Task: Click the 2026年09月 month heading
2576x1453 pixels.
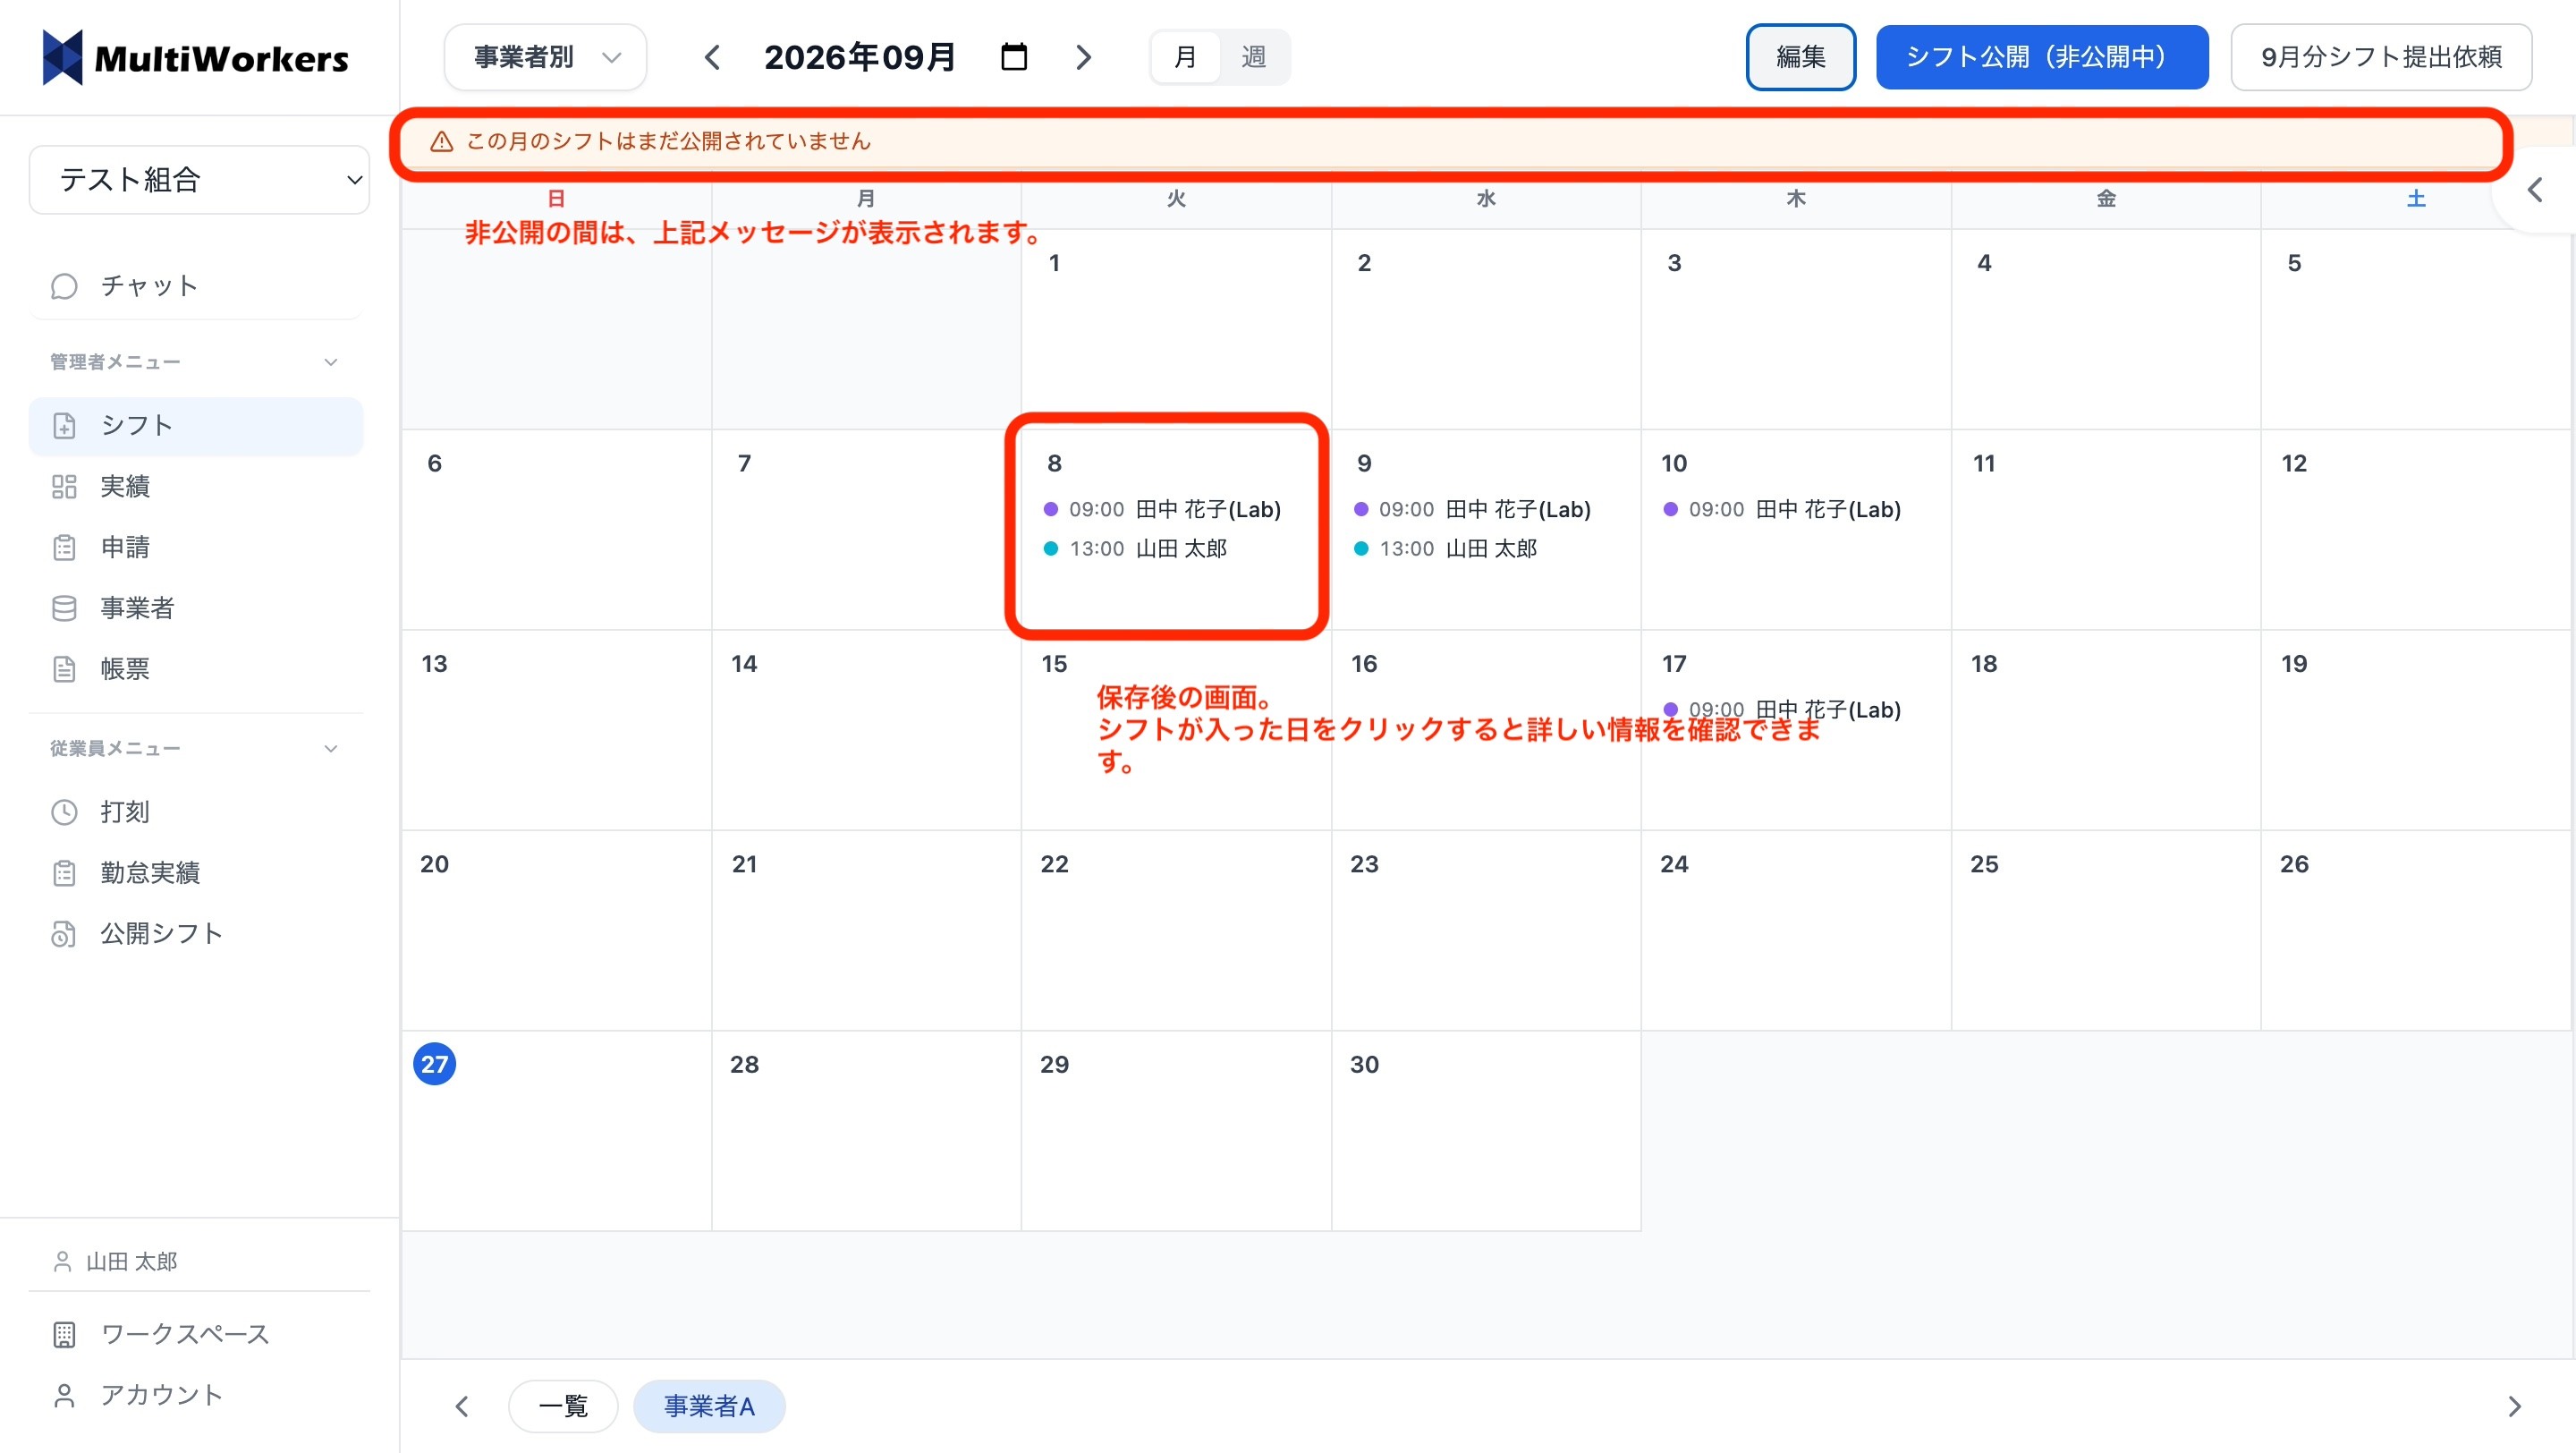Action: pyautogui.click(x=860, y=57)
